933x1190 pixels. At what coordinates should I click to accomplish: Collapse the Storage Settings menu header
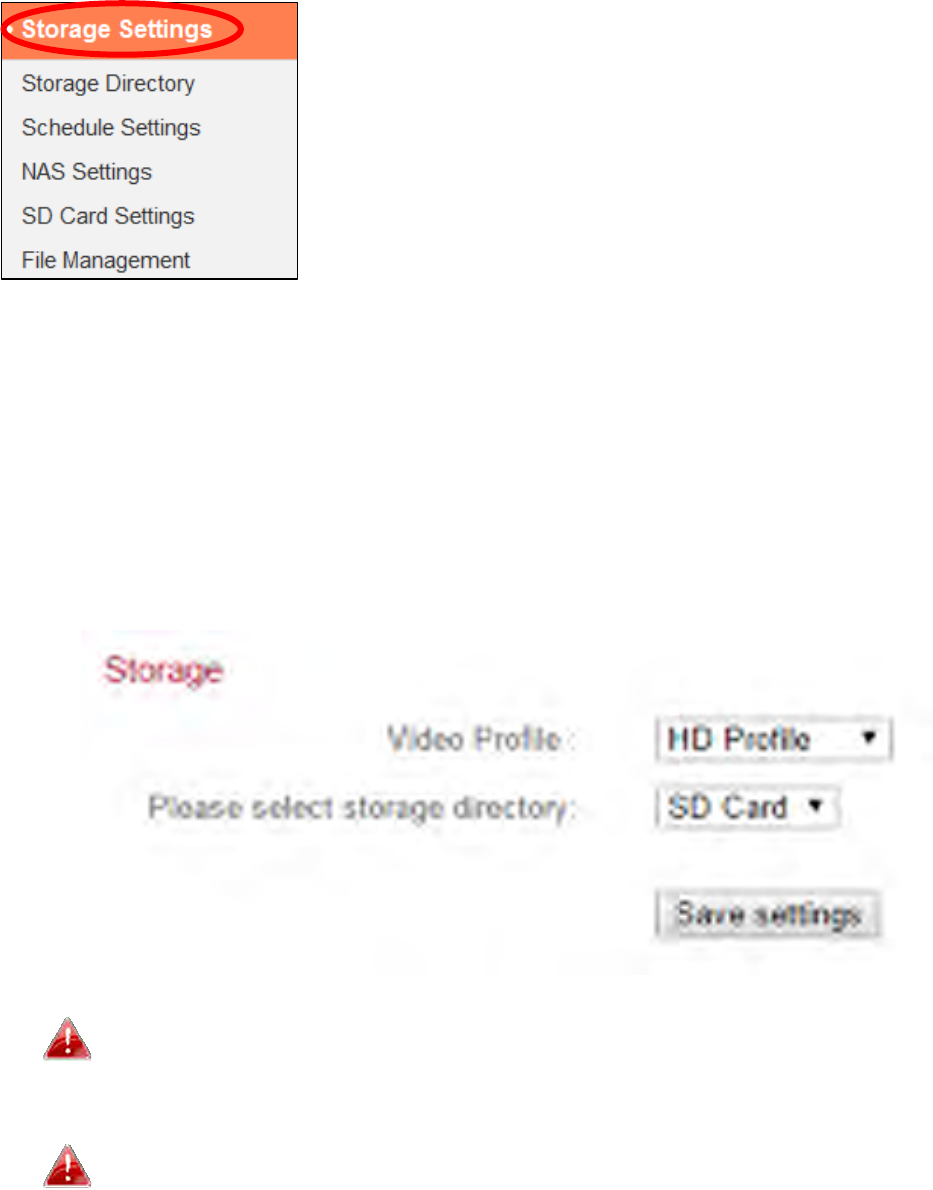pyautogui.click(x=117, y=30)
